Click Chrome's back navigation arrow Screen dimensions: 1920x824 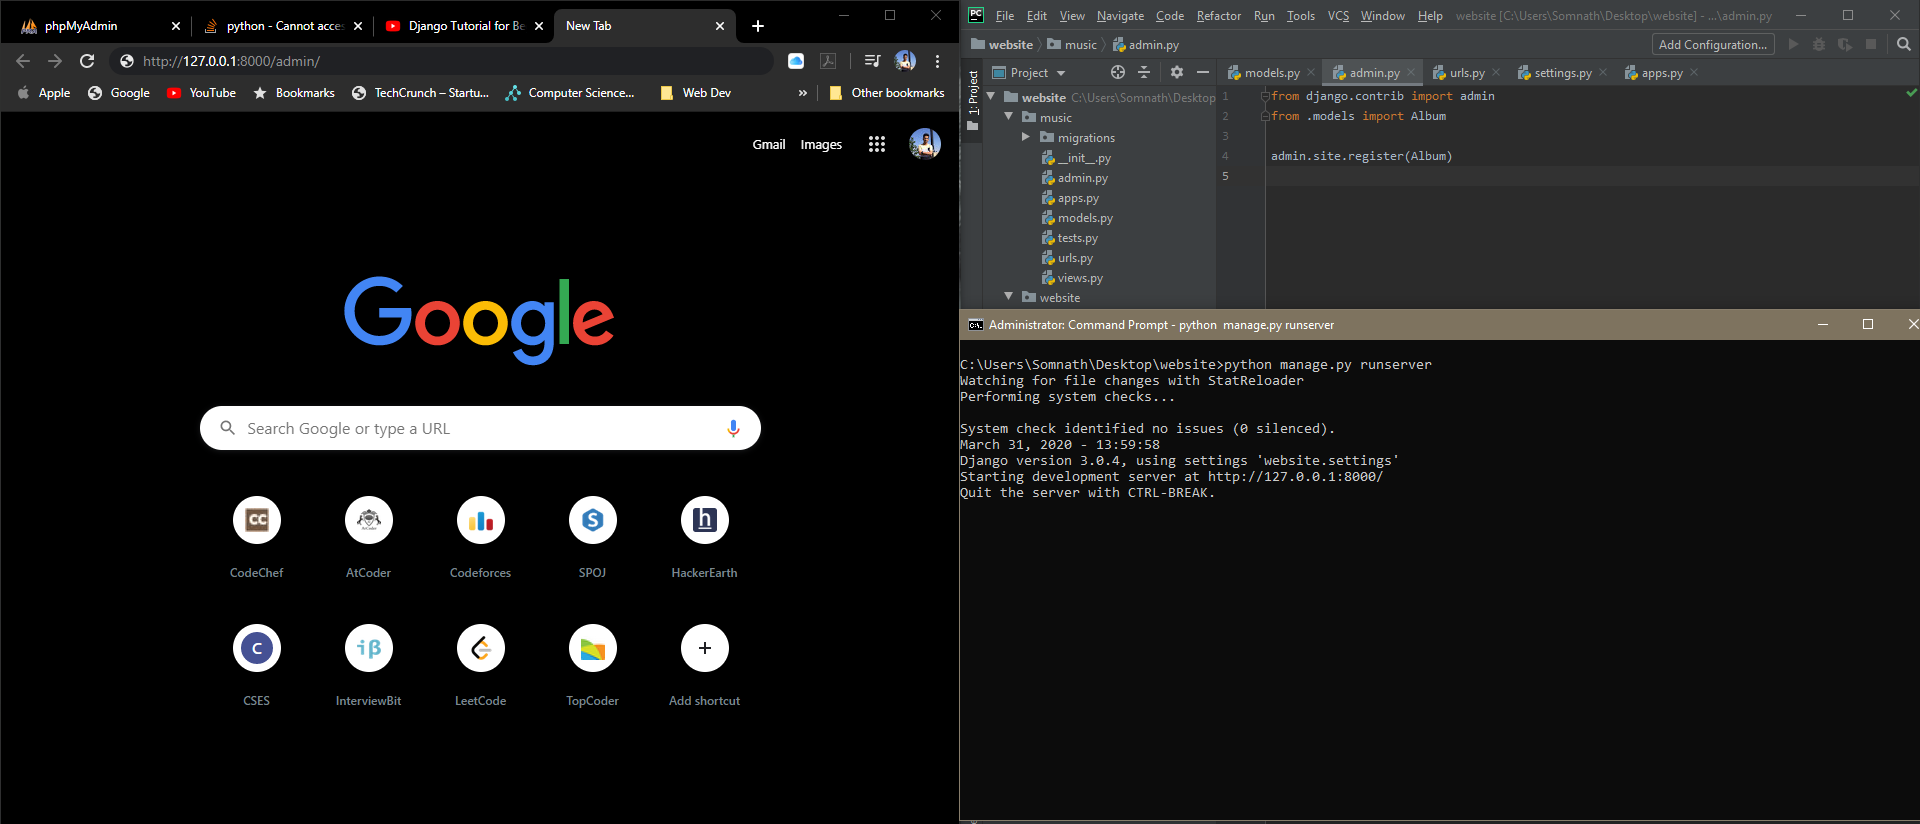23,61
